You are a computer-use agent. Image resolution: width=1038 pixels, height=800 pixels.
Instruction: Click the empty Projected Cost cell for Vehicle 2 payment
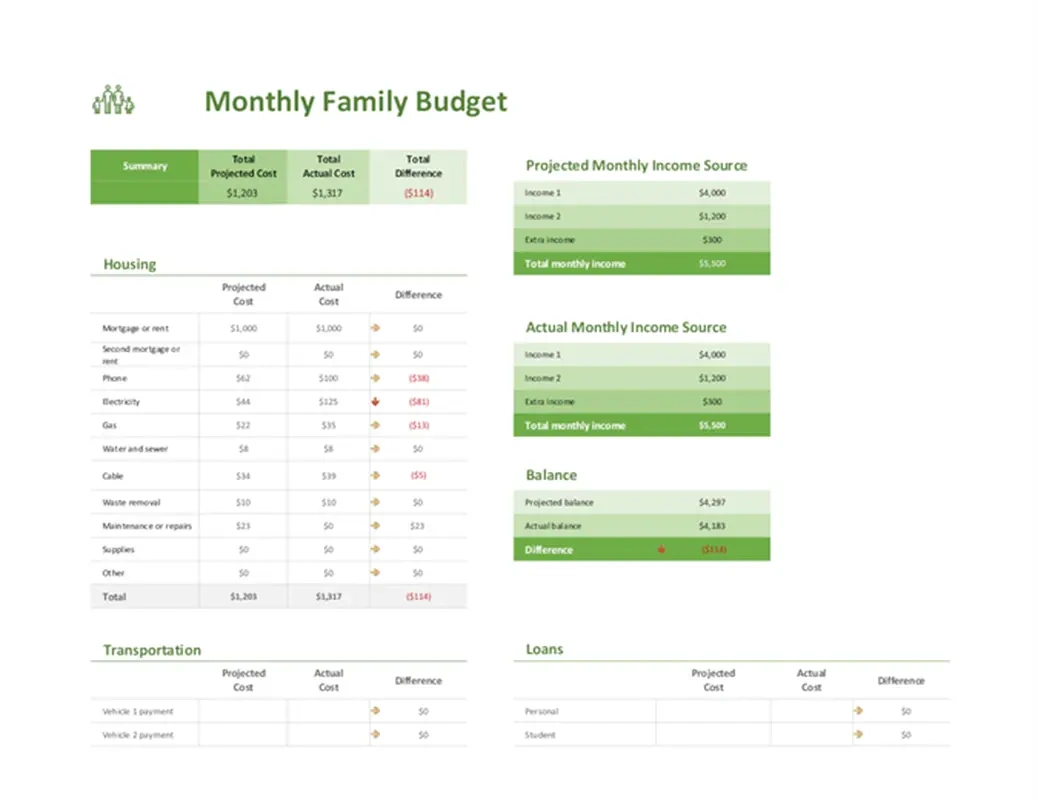[x=243, y=734]
